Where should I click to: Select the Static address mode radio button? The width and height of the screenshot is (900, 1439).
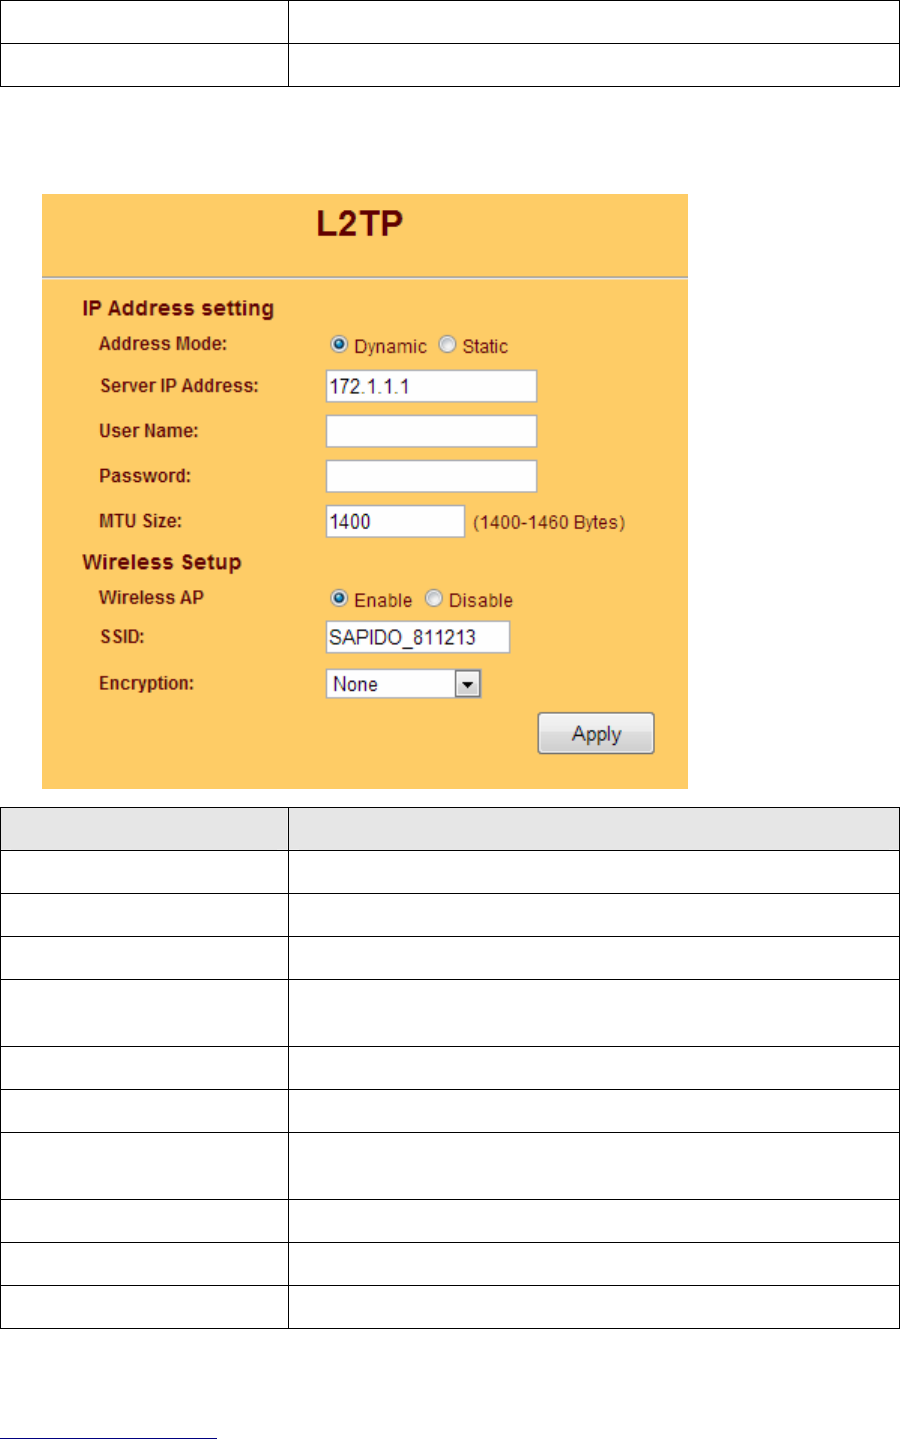point(447,345)
